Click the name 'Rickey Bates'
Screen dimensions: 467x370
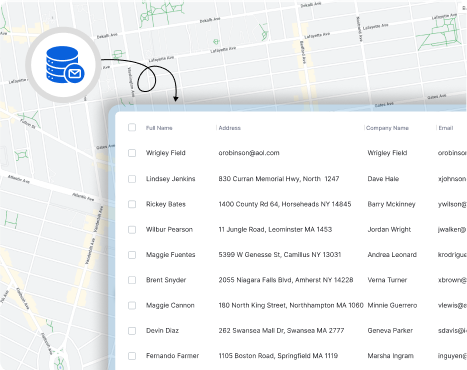166,204
